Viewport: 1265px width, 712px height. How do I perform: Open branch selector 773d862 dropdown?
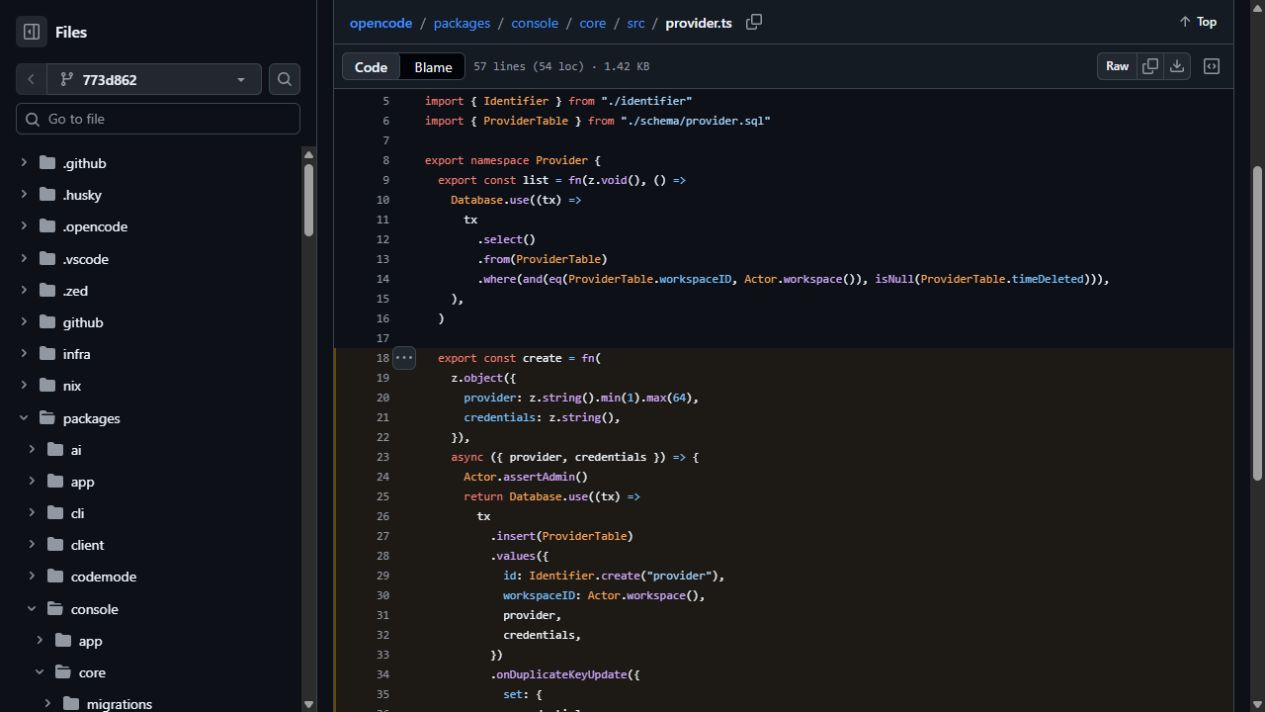pyautogui.click(x=153, y=79)
